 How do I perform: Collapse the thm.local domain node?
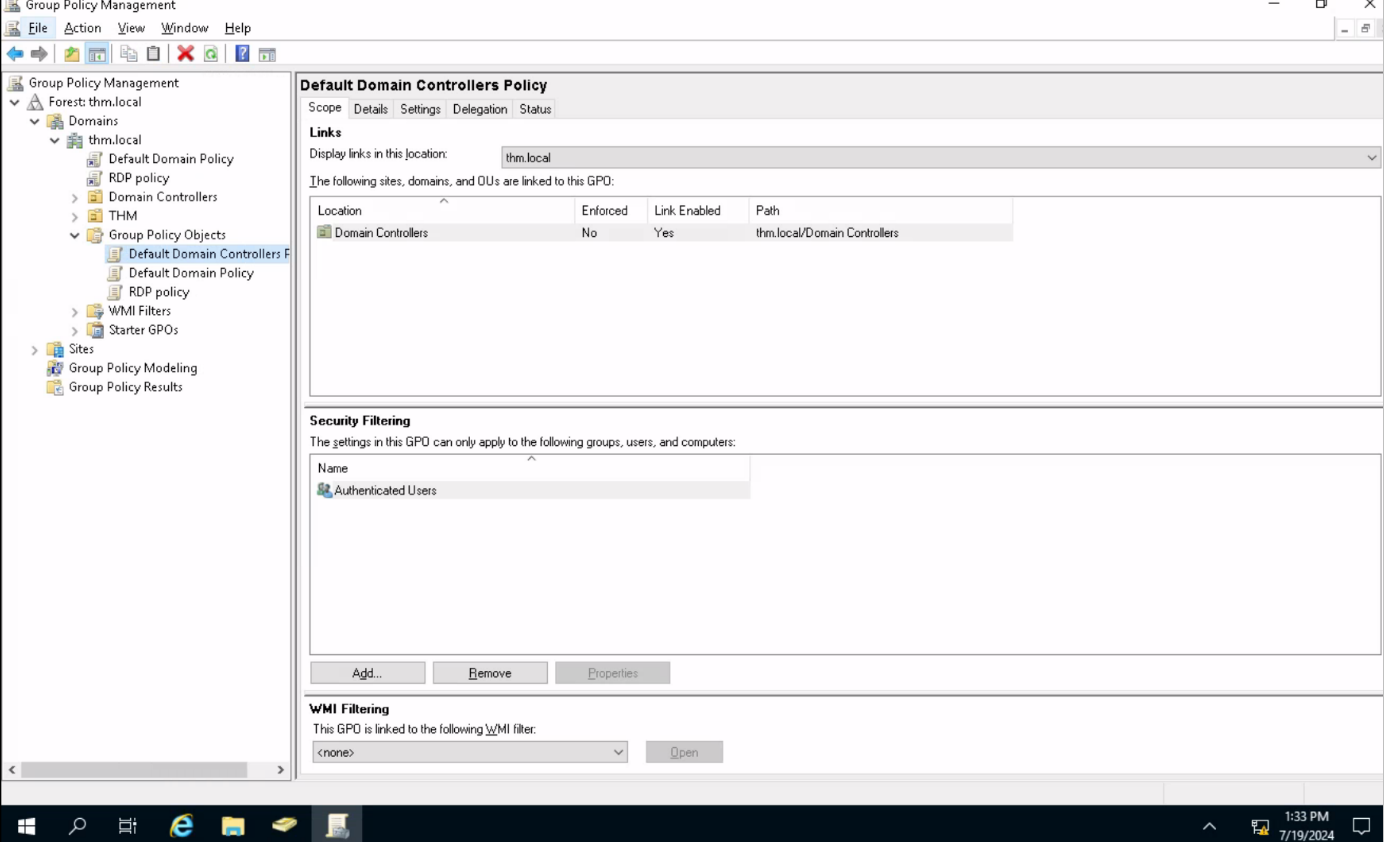pyautogui.click(x=55, y=140)
